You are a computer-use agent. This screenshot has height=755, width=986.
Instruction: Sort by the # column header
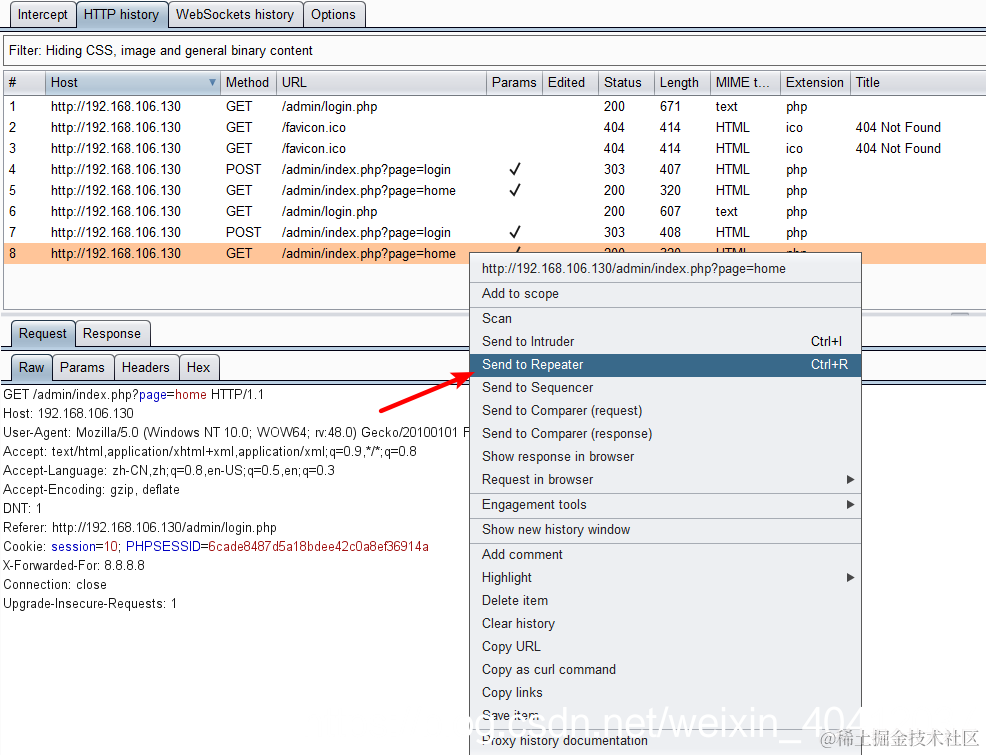click(24, 82)
